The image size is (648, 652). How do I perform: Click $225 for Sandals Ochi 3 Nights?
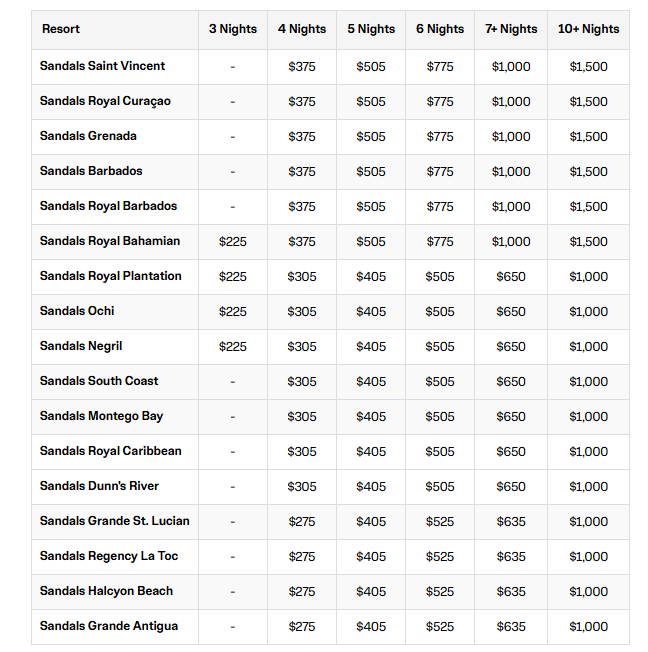click(233, 311)
